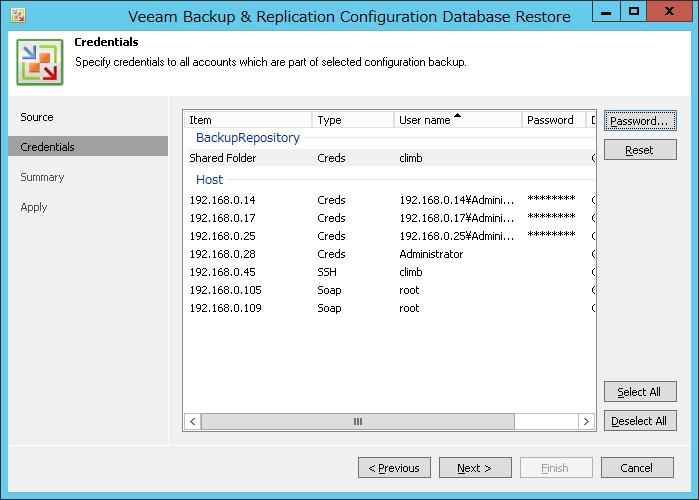Cancel the restore wizard
The image size is (699, 500).
click(637, 468)
